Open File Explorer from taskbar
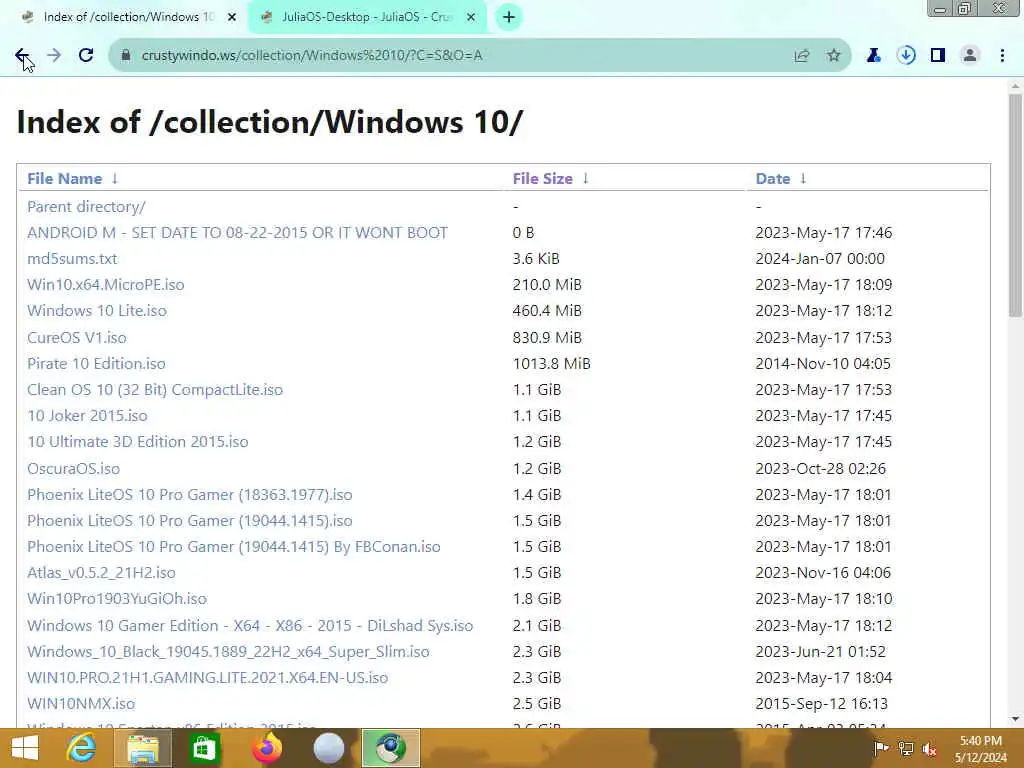The width and height of the screenshot is (1024, 768). click(x=142, y=748)
